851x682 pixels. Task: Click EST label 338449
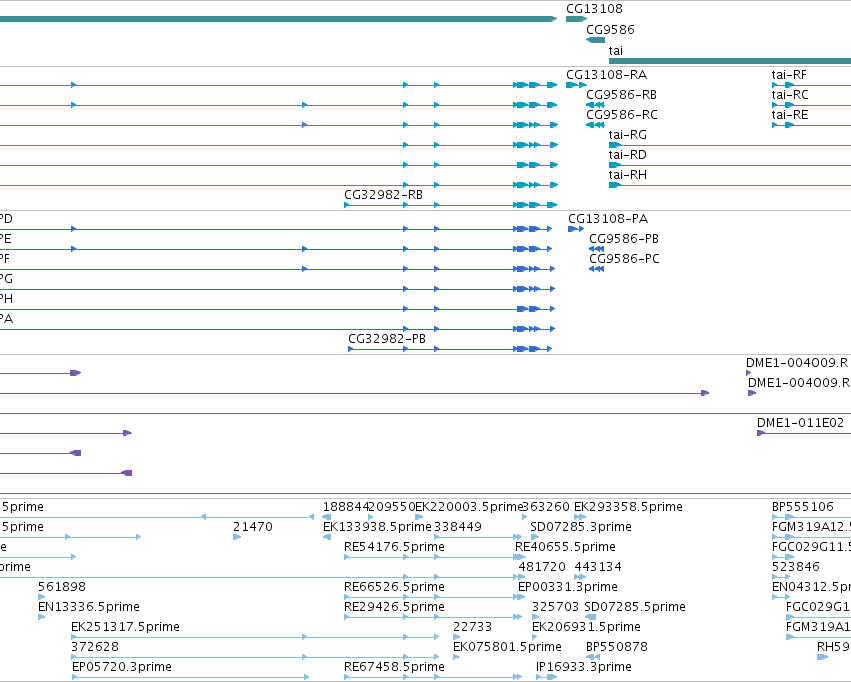pyautogui.click(x=458, y=527)
